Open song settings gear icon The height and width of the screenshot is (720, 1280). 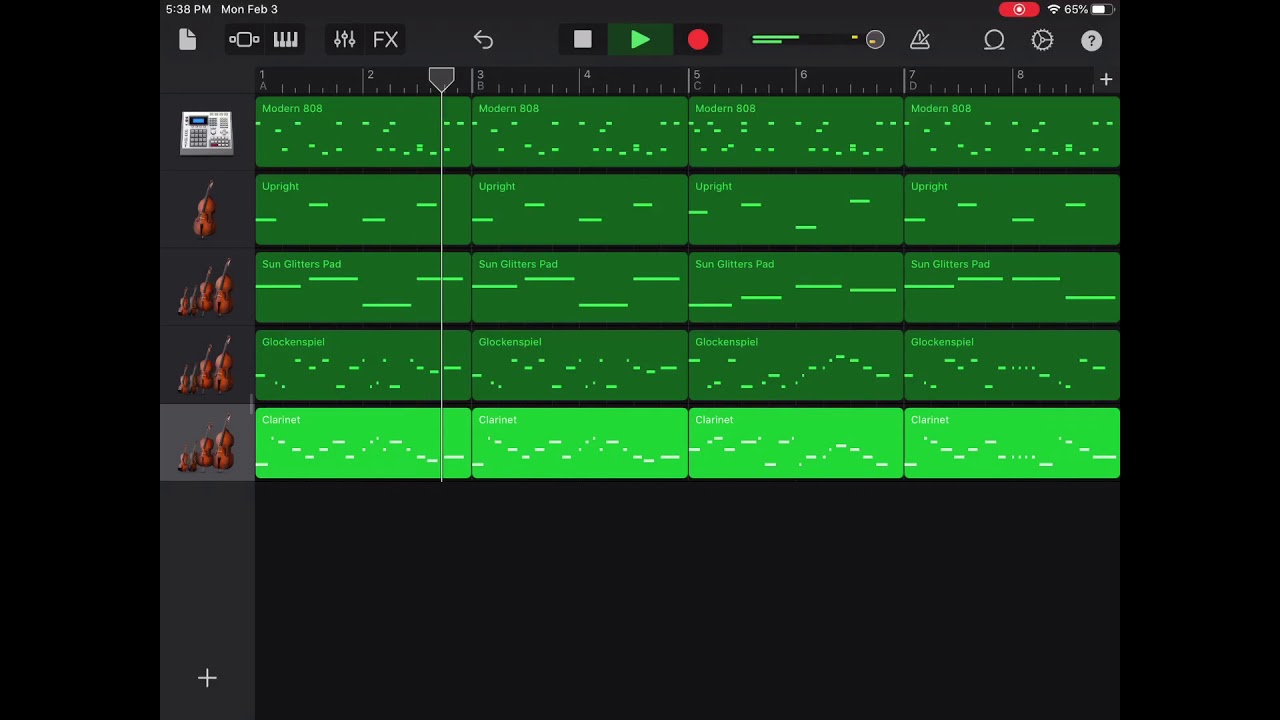tap(1042, 40)
